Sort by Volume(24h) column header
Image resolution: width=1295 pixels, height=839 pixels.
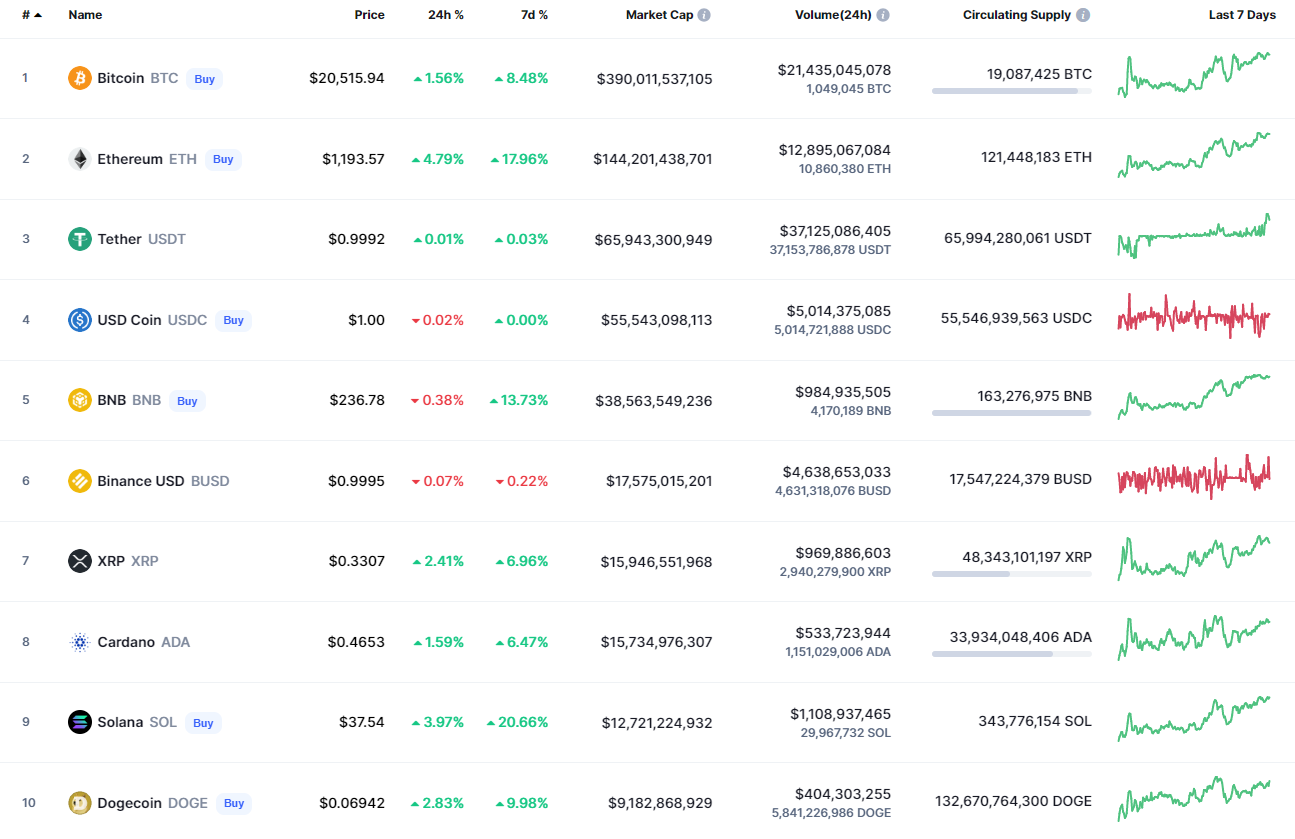(833, 15)
